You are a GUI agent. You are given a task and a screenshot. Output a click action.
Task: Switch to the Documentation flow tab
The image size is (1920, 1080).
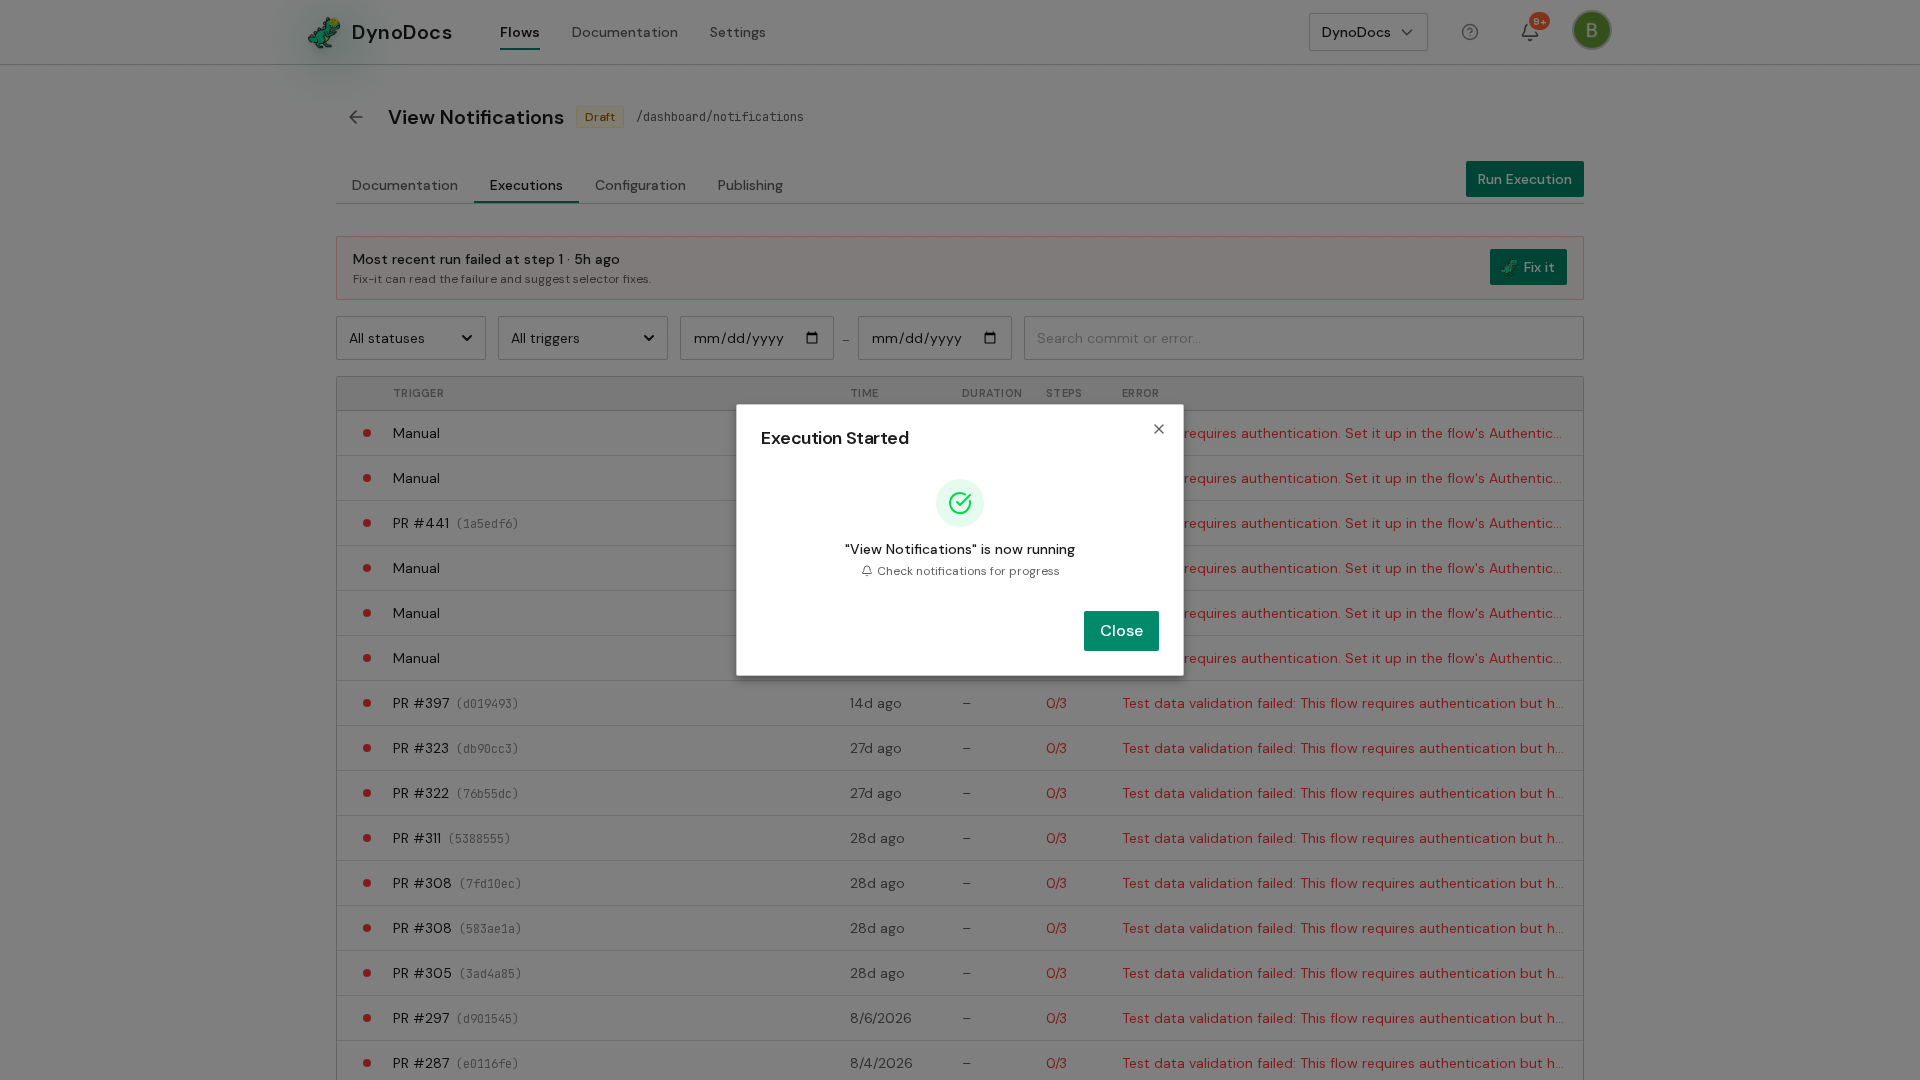pyautogui.click(x=405, y=185)
